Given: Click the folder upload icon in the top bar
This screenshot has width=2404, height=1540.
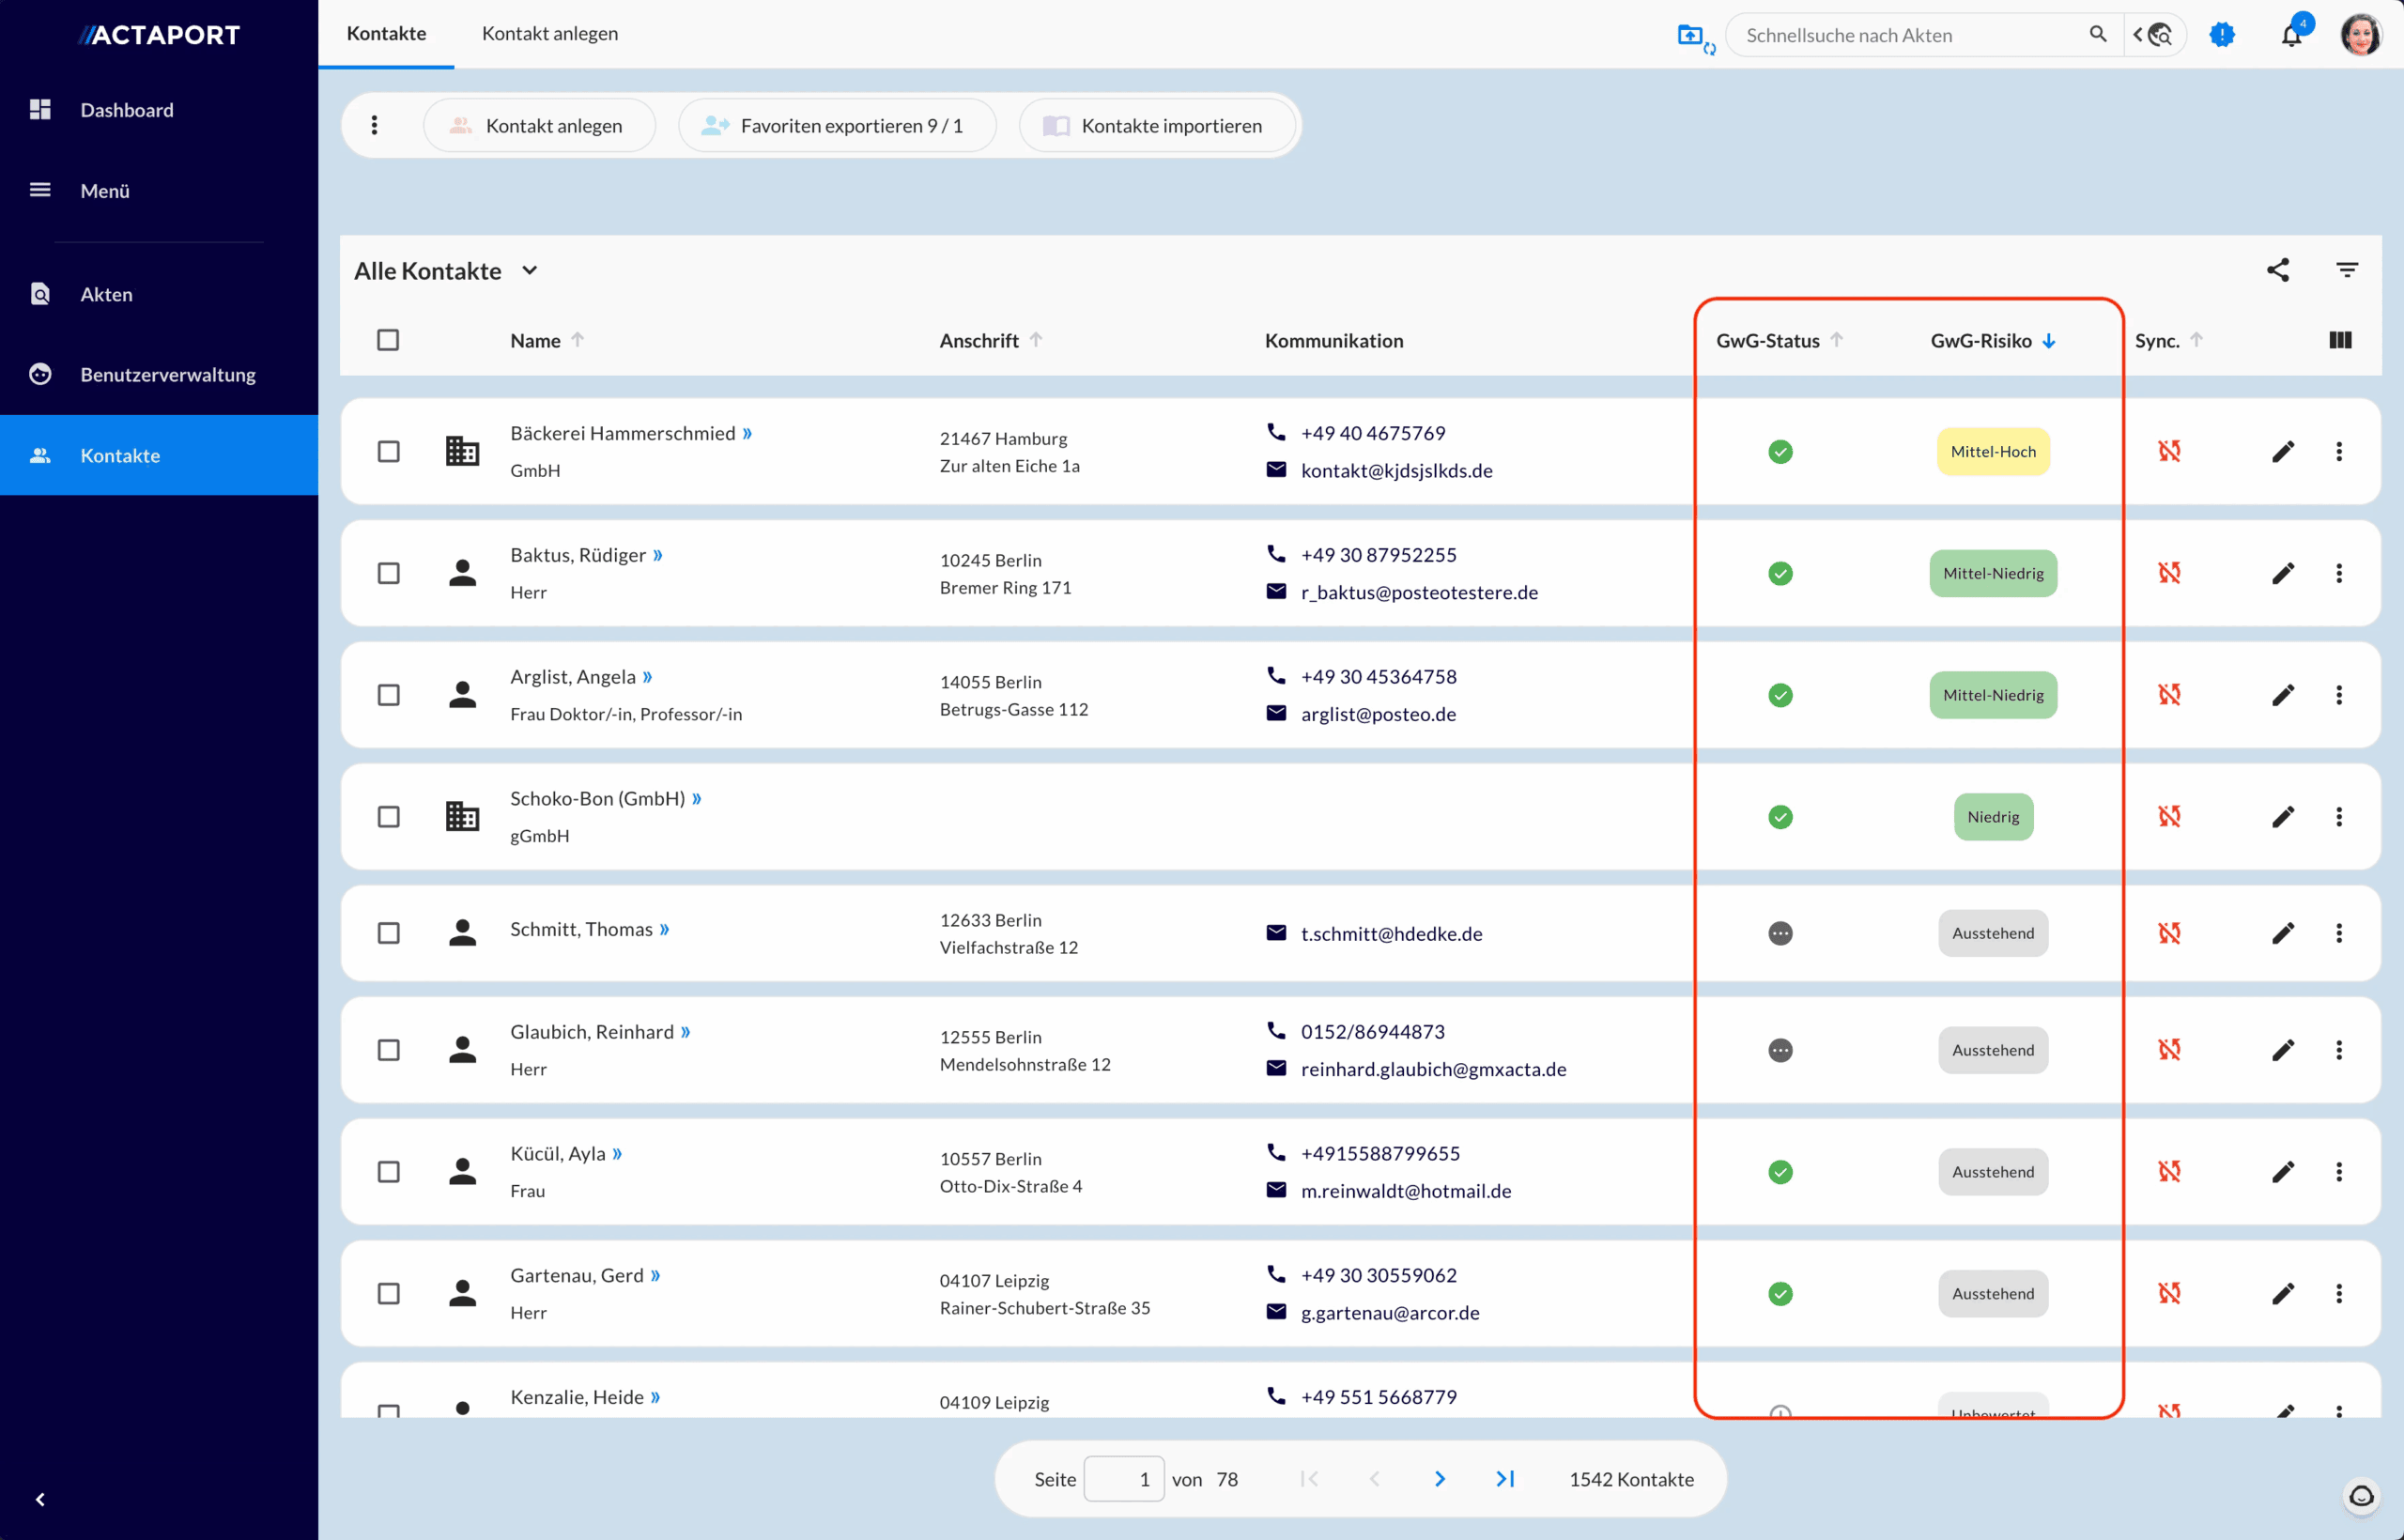Looking at the screenshot, I should pos(1692,34).
